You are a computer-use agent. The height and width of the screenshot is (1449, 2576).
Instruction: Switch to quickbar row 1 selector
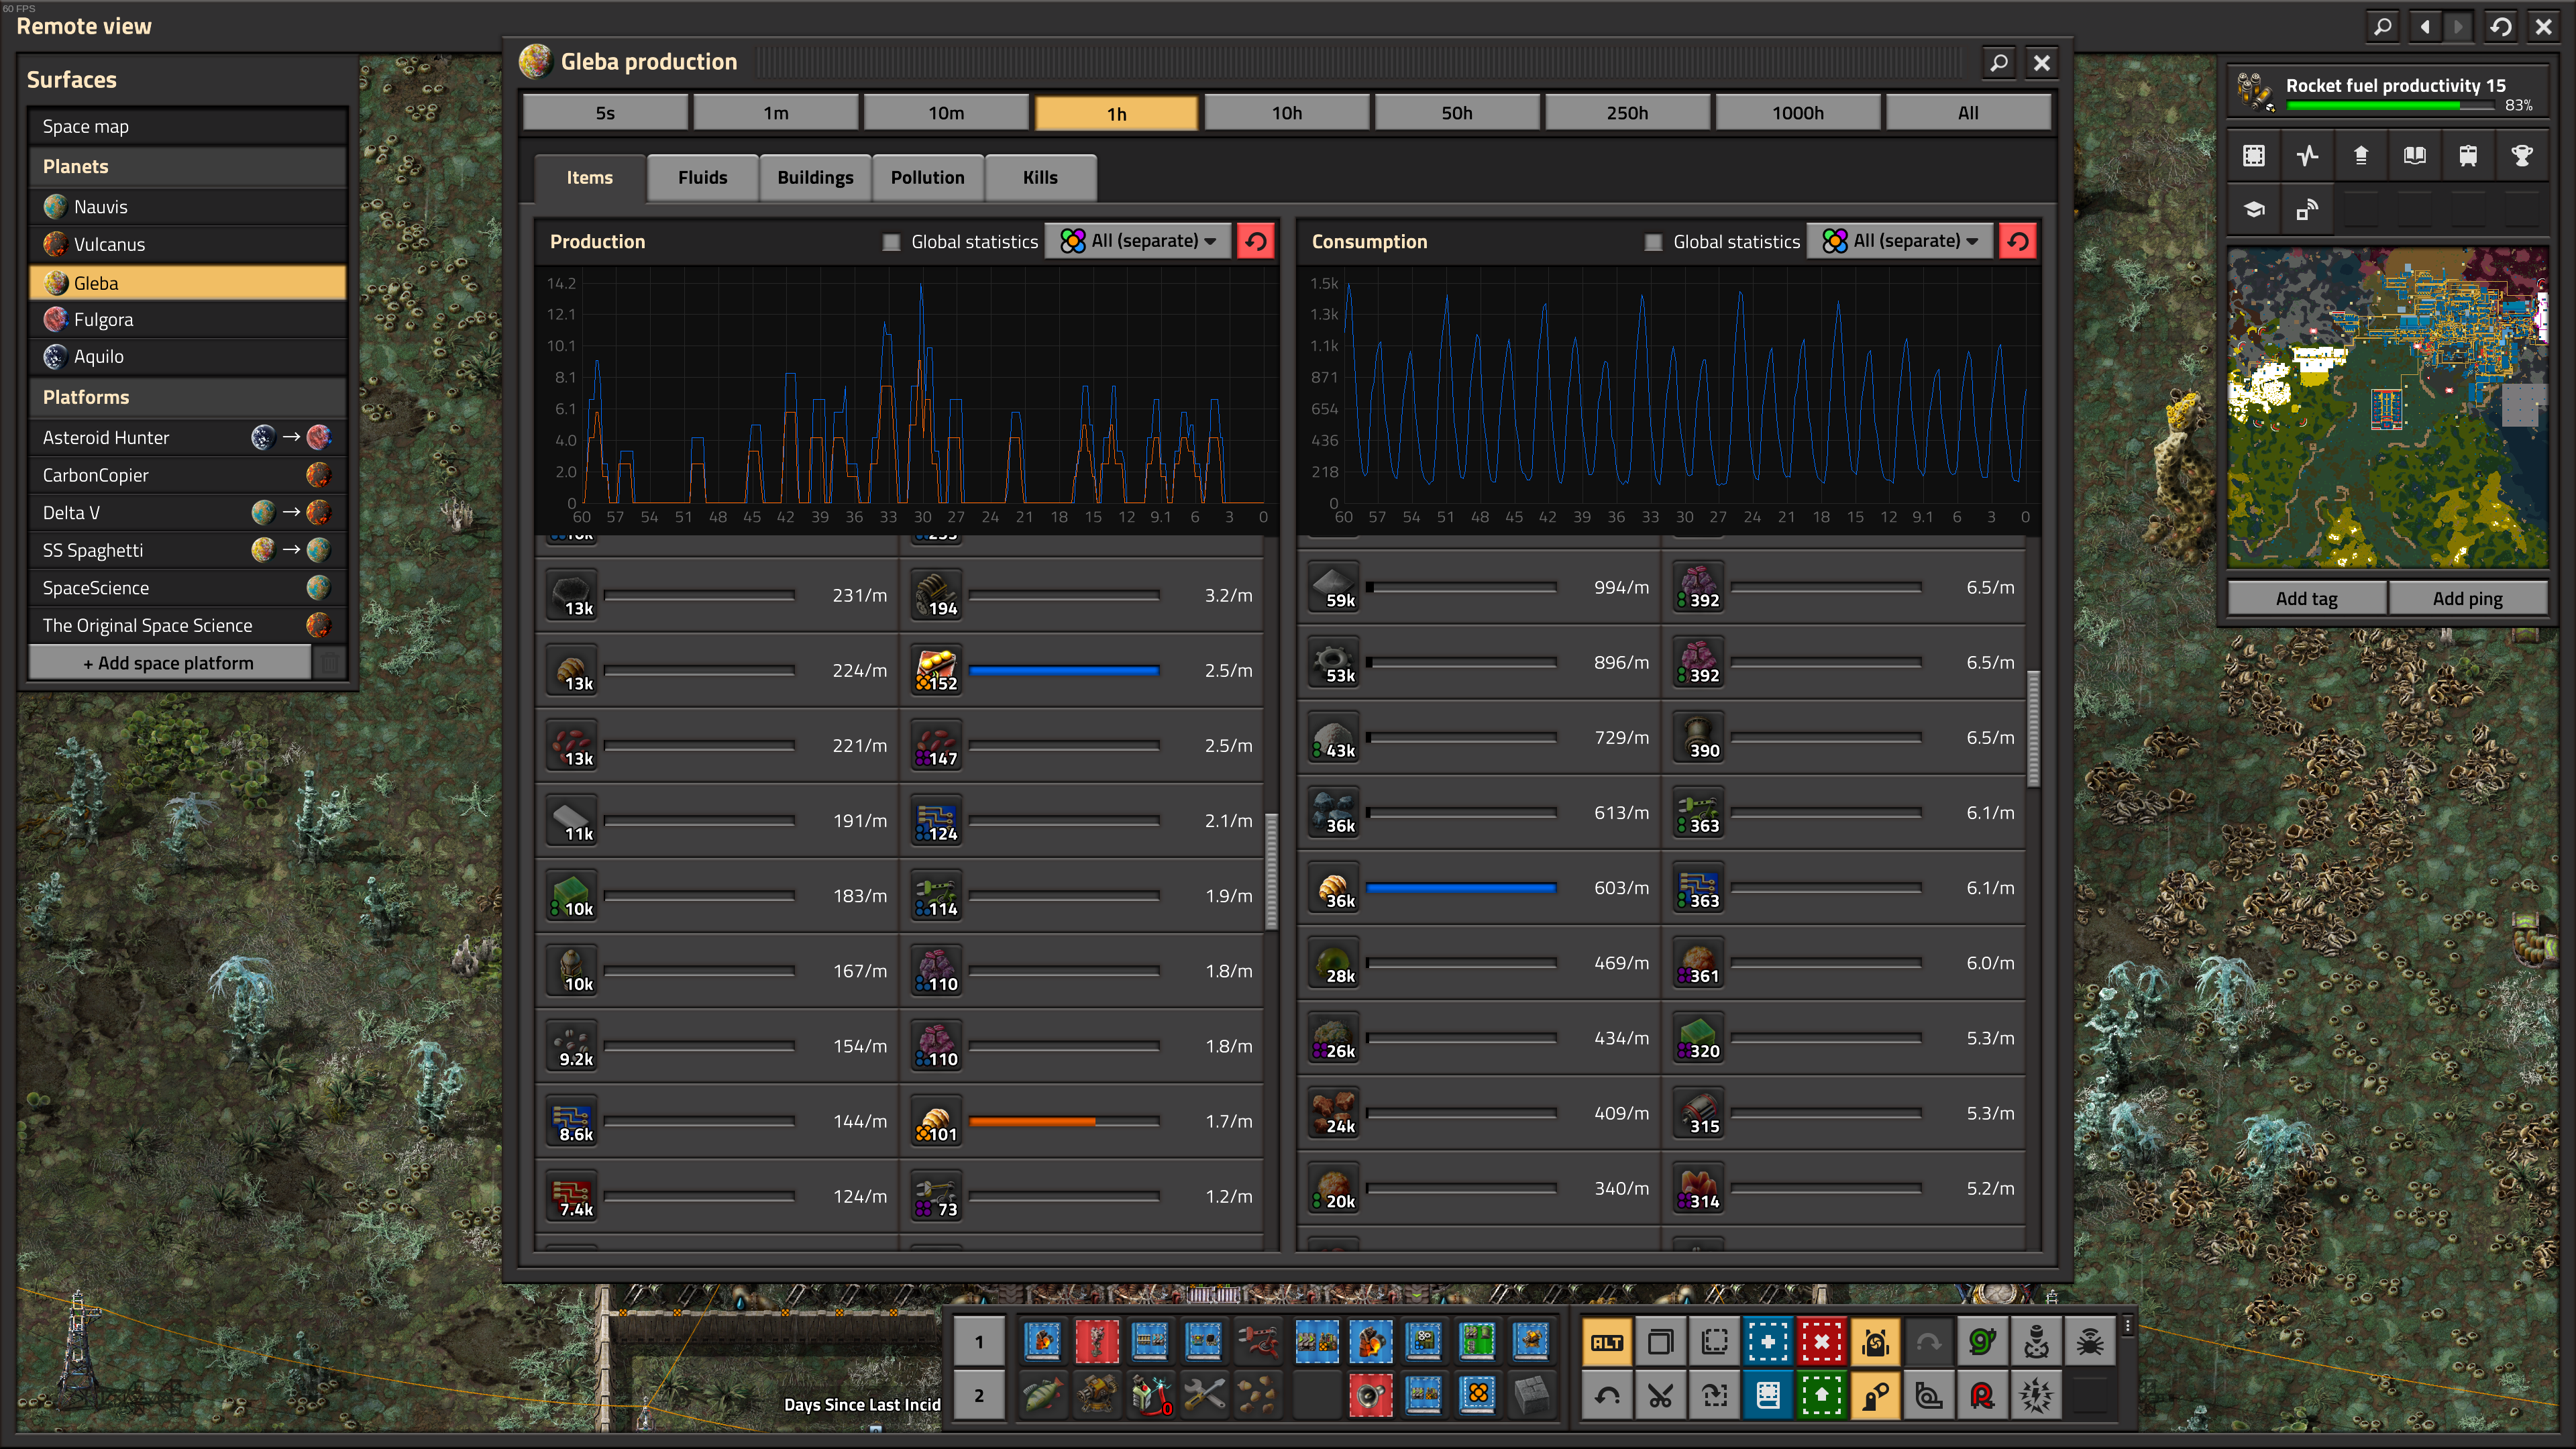click(x=979, y=1342)
